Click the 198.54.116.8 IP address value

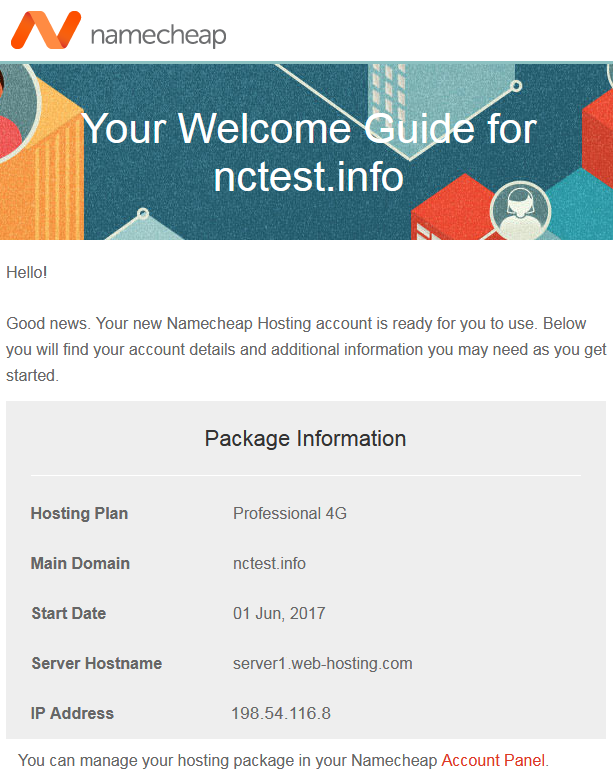click(281, 713)
